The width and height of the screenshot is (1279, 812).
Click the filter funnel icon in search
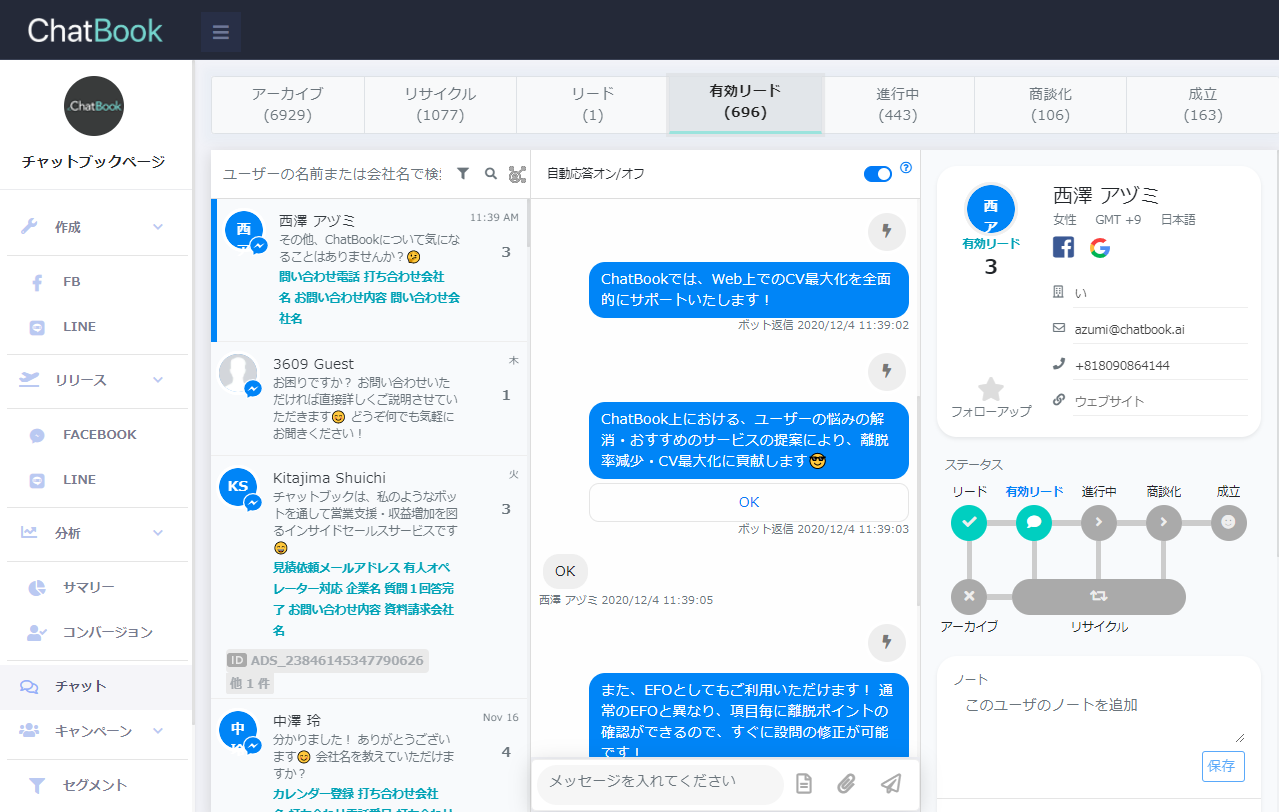click(463, 173)
